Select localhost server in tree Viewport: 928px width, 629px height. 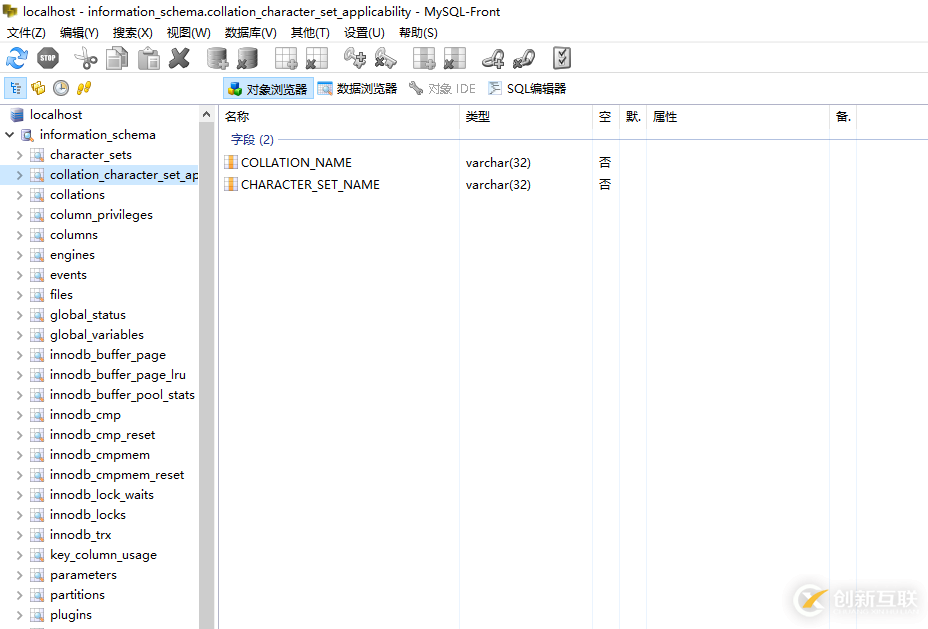(x=56, y=115)
